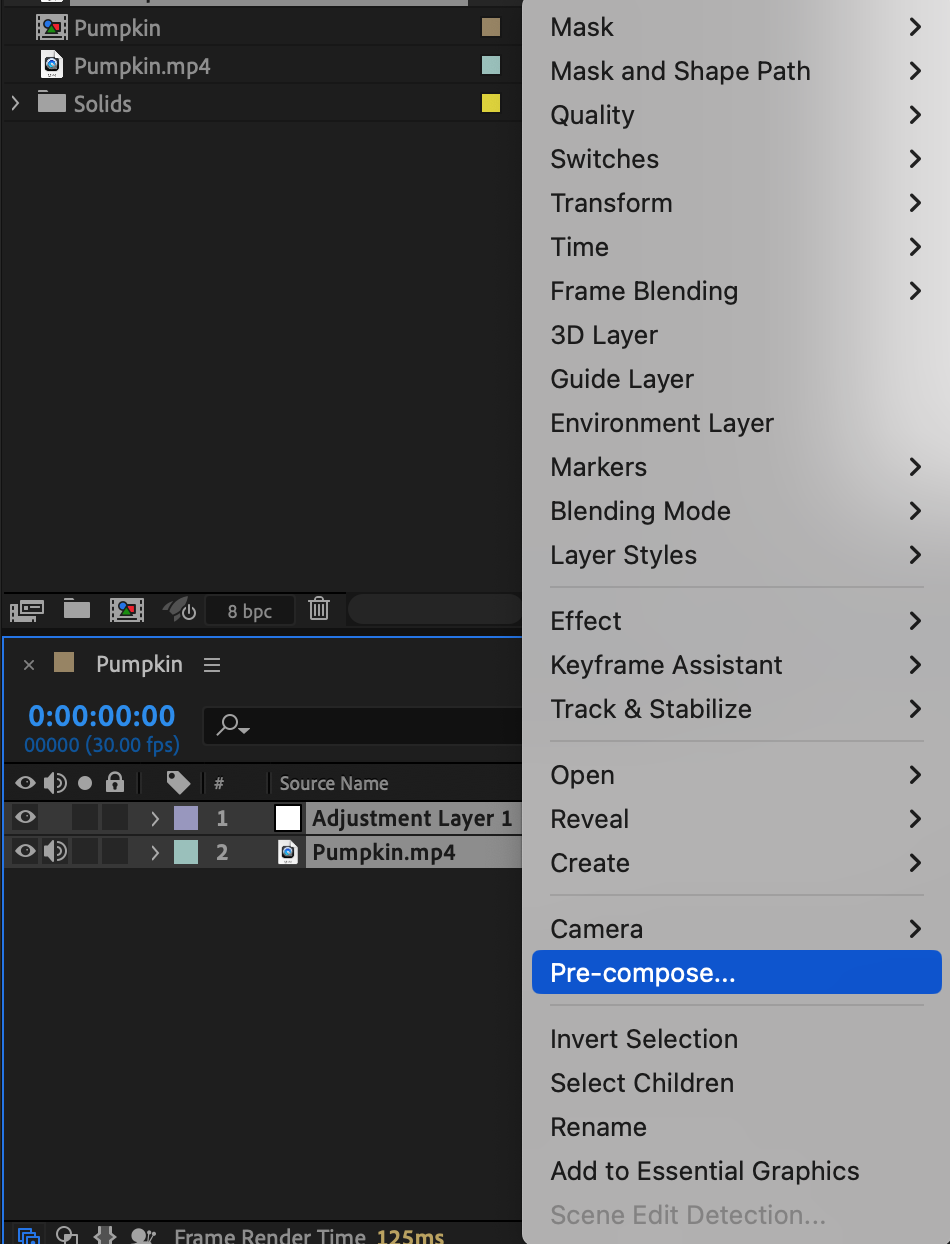Delete selected project item with trash icon
The width and height of the screenshot is (950, 1244).
(x=319, y=609)
